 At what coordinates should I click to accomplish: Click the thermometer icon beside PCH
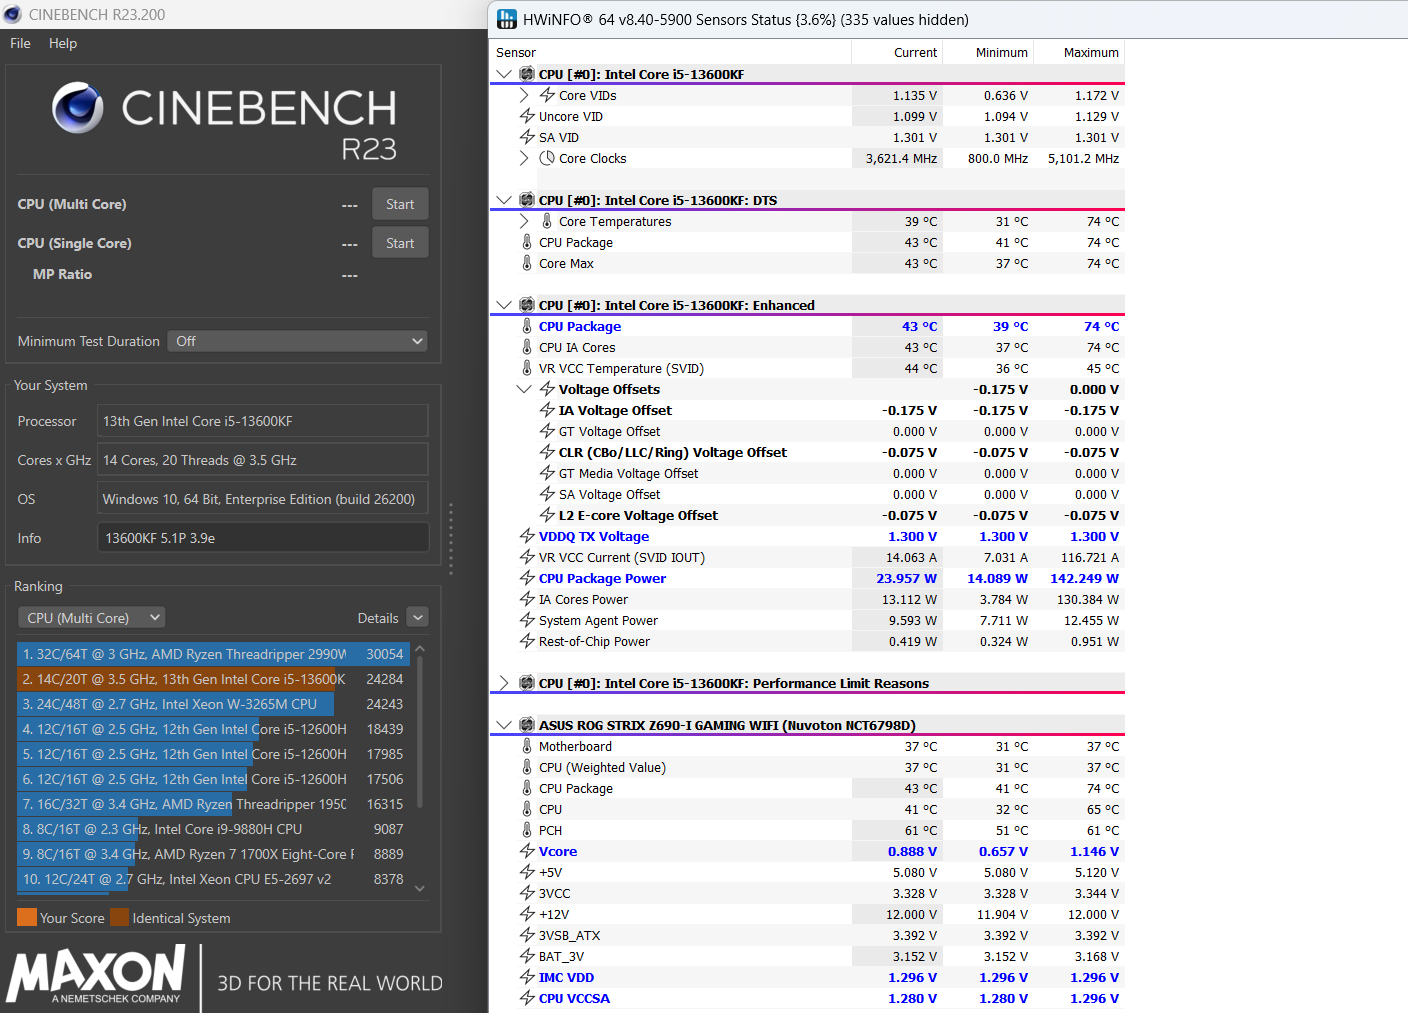(527, 830)
